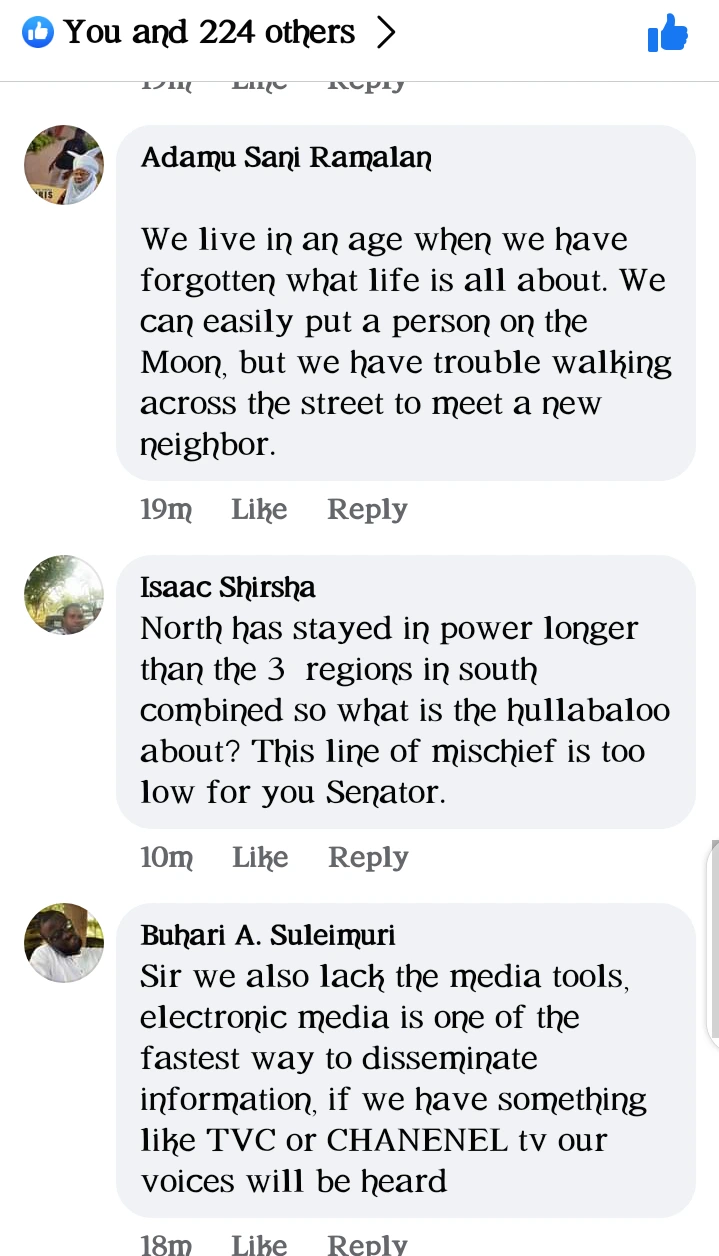The height and width of the screenshot is (1256, 719).
Task: Tap the Isaac Shirsha name link
Action: point(228,587)
